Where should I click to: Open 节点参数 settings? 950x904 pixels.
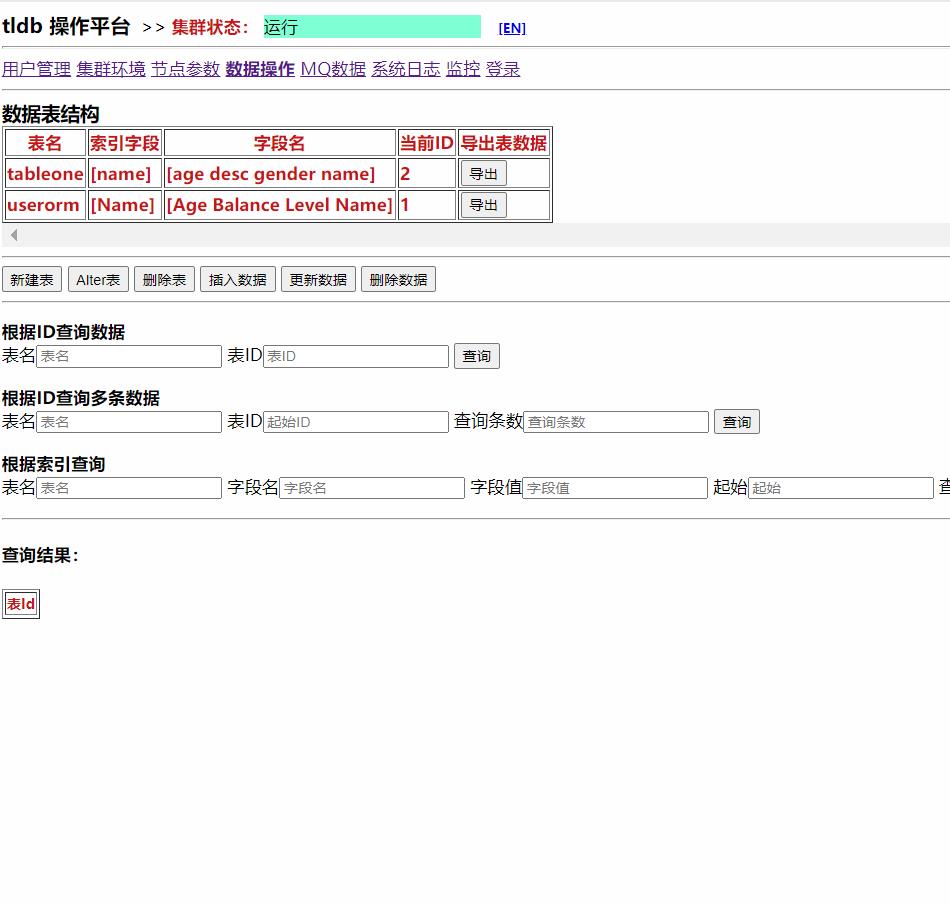[x=184, y=69]
